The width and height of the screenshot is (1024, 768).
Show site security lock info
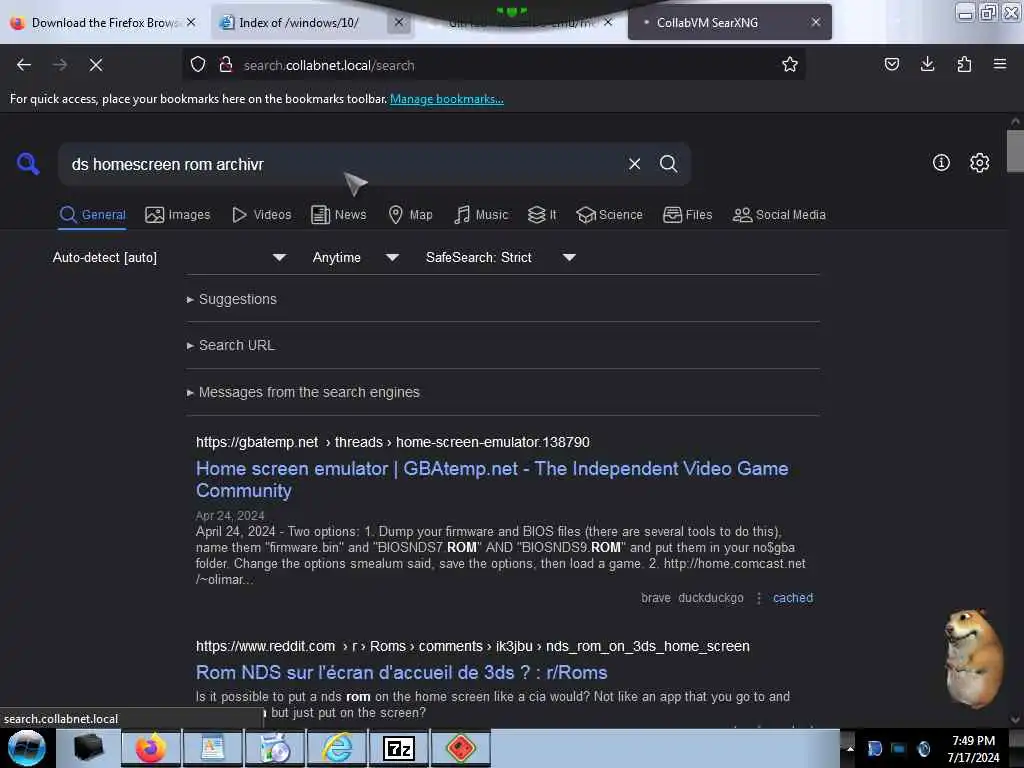[x=226, y=65]
